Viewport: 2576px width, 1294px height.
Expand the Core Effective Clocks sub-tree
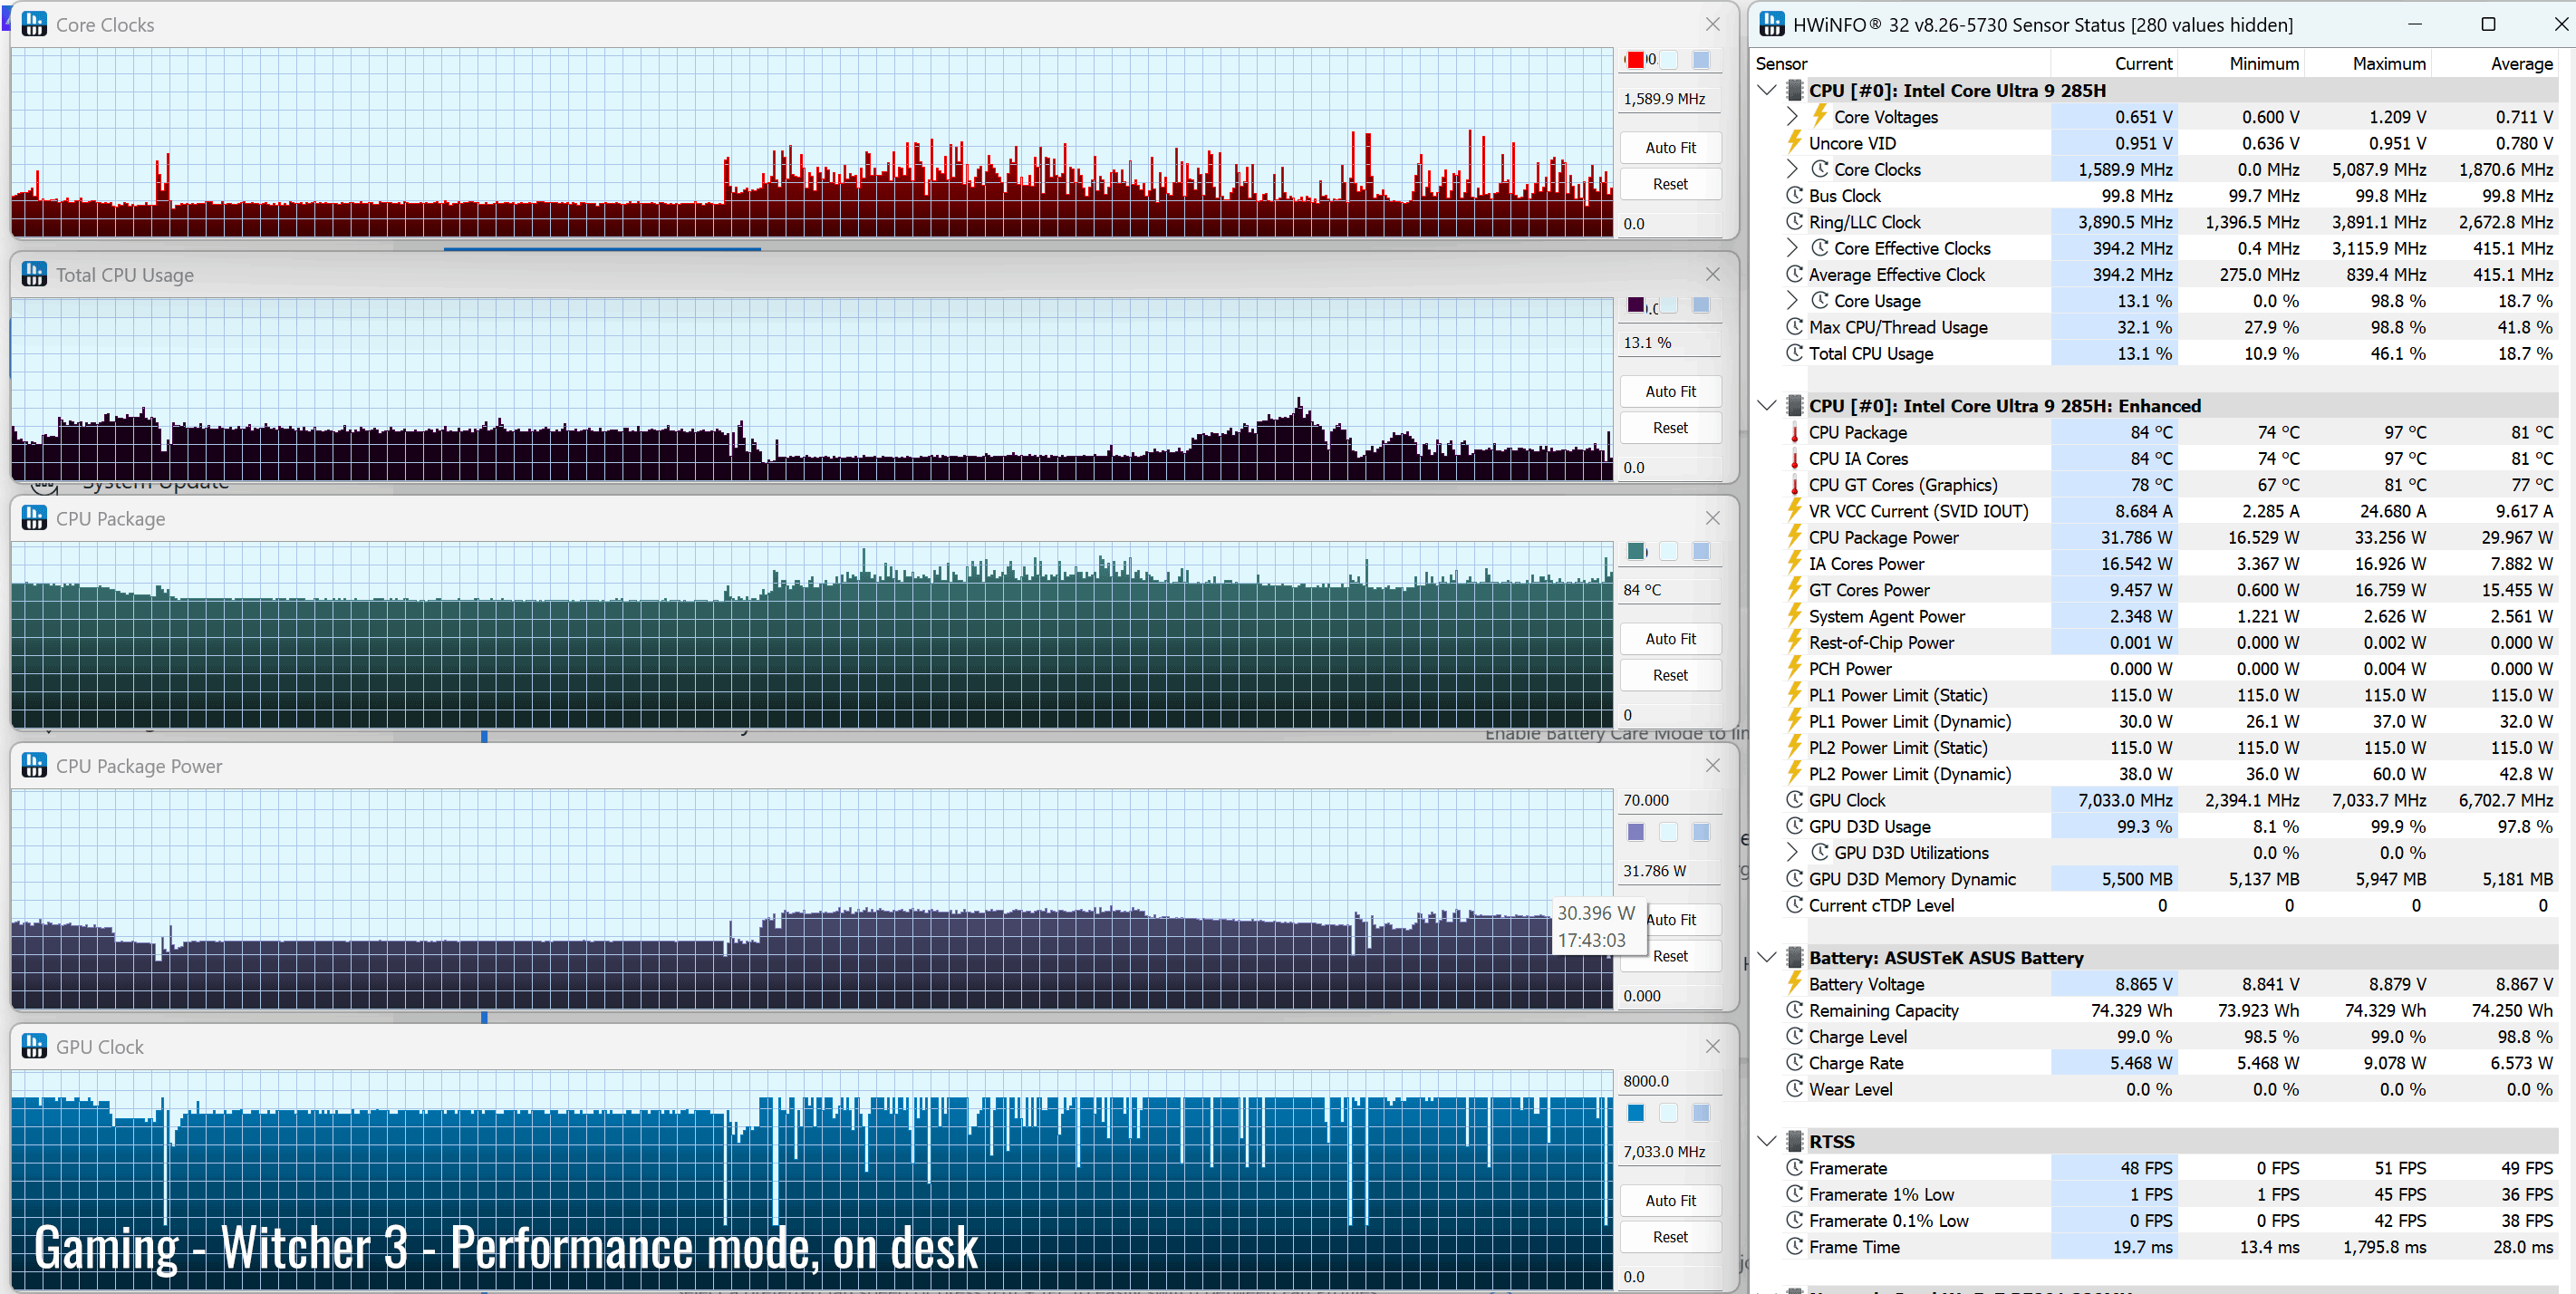1793,248
